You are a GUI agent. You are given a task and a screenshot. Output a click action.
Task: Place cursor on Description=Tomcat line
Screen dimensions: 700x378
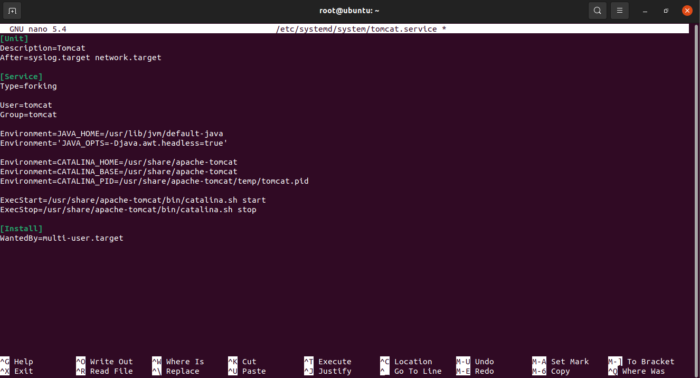[42, 48]
